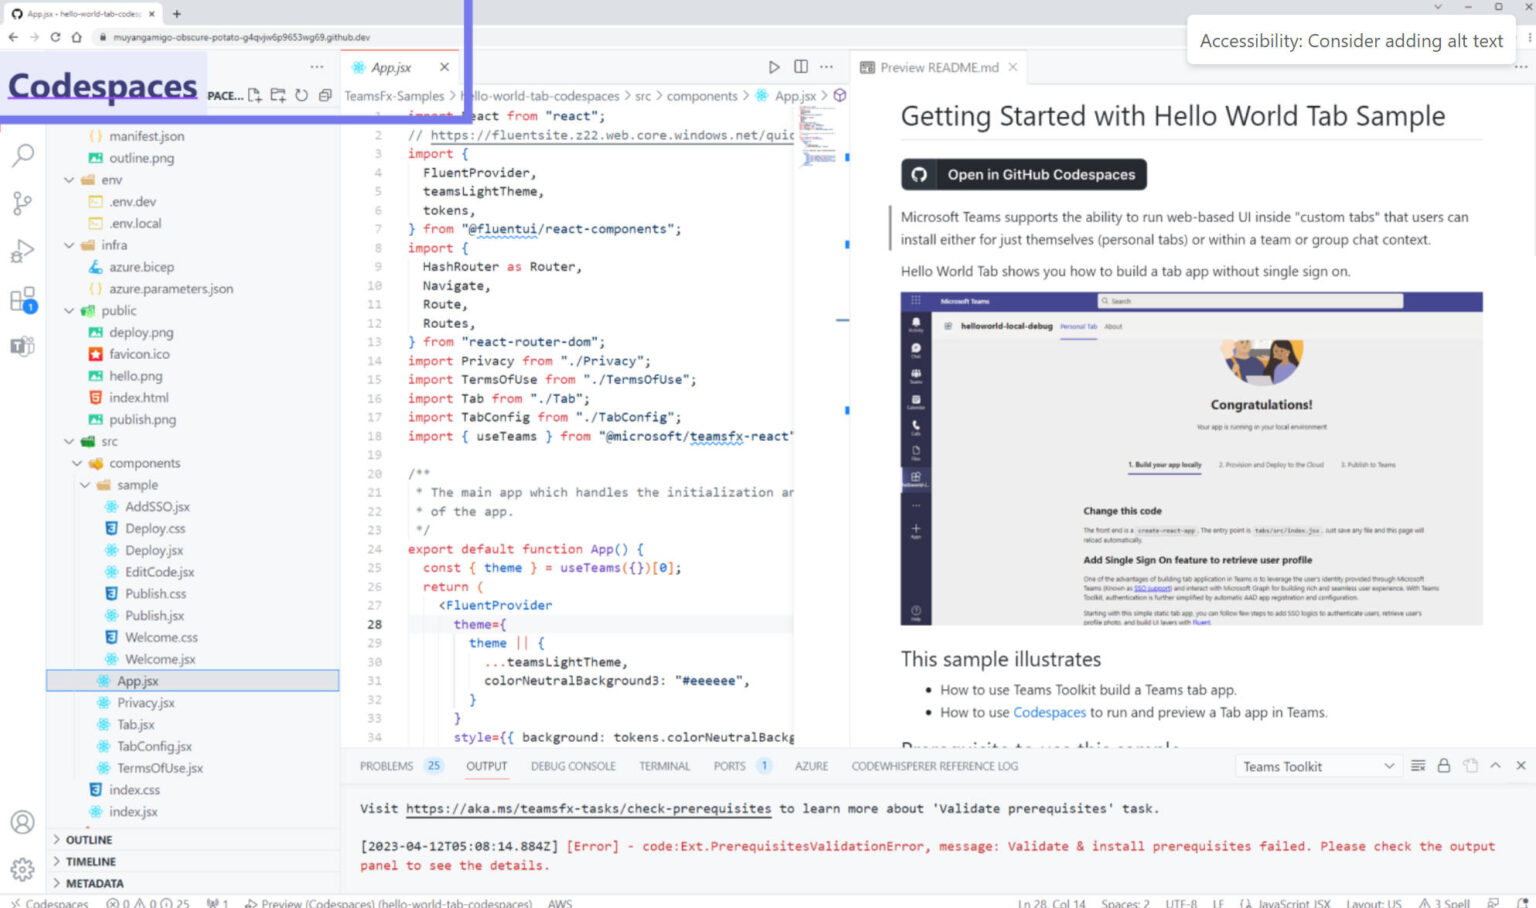
Task: Select Welcome.css in the file explorer
Action: [x=163, y=637]
